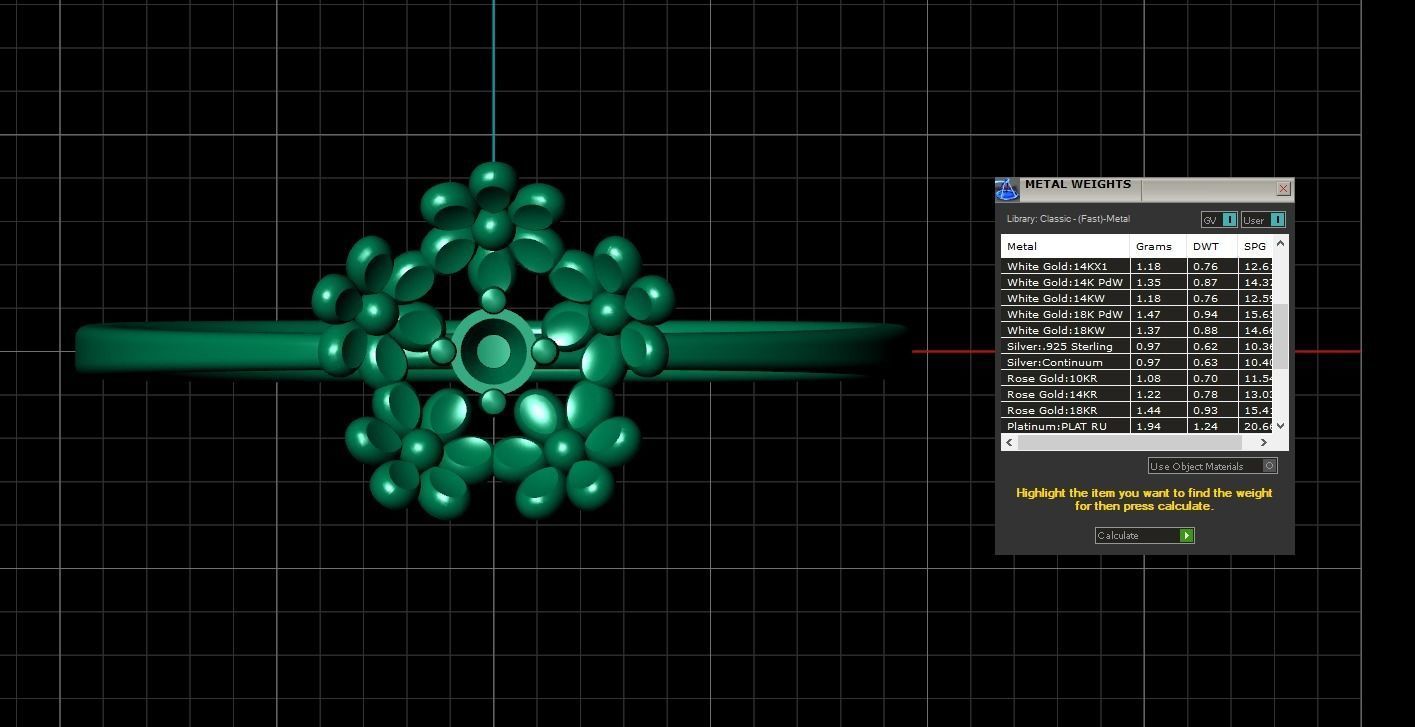The image size is (1415, 727).
Task: Click the SPG column header
Action: point(1256,246)
